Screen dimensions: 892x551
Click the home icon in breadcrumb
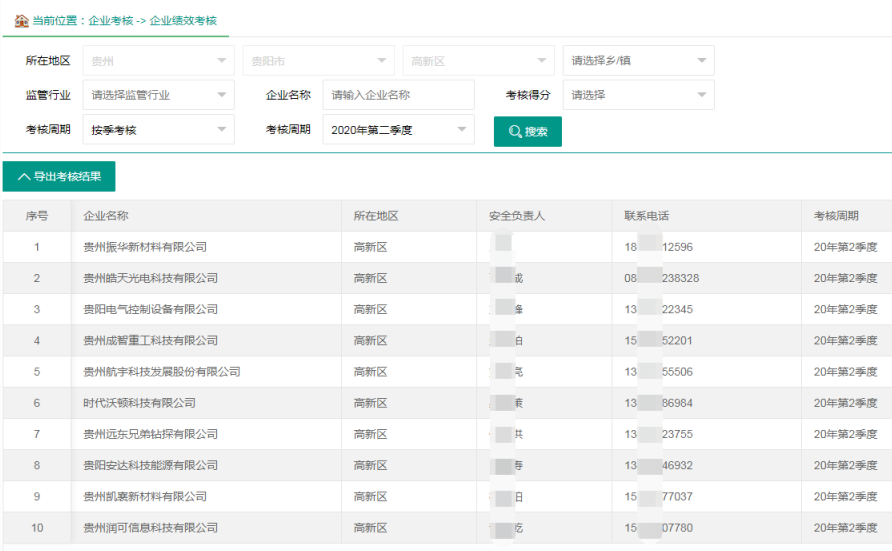pyautogui.click(x=21, y=20)
